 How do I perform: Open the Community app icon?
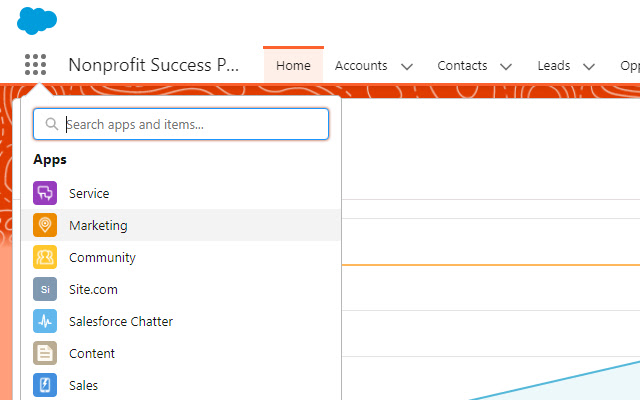click(x=45, y=257)
